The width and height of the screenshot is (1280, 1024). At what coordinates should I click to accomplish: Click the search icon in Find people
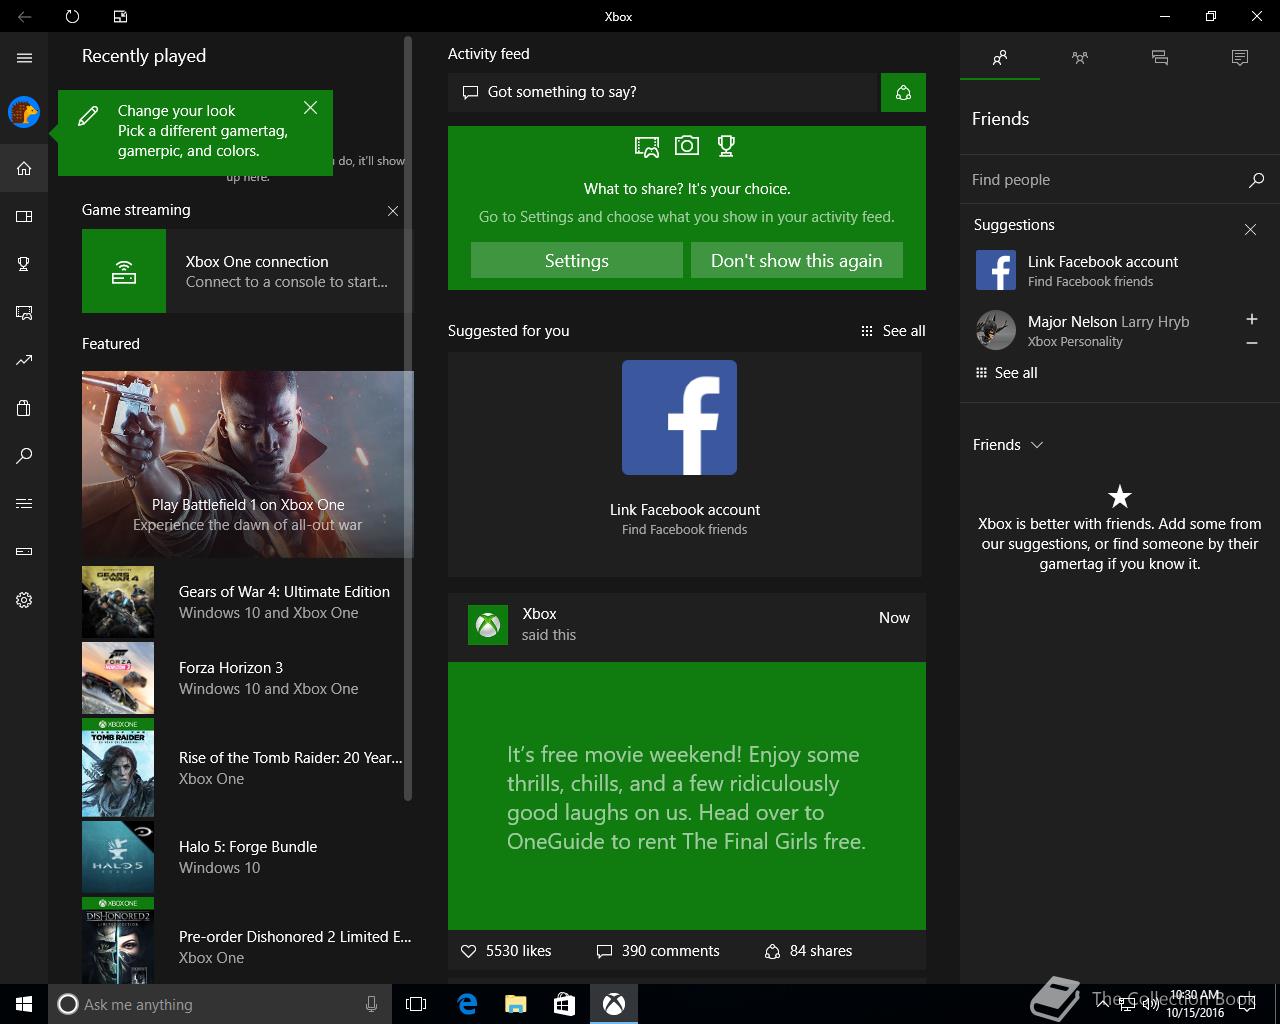1256,180
